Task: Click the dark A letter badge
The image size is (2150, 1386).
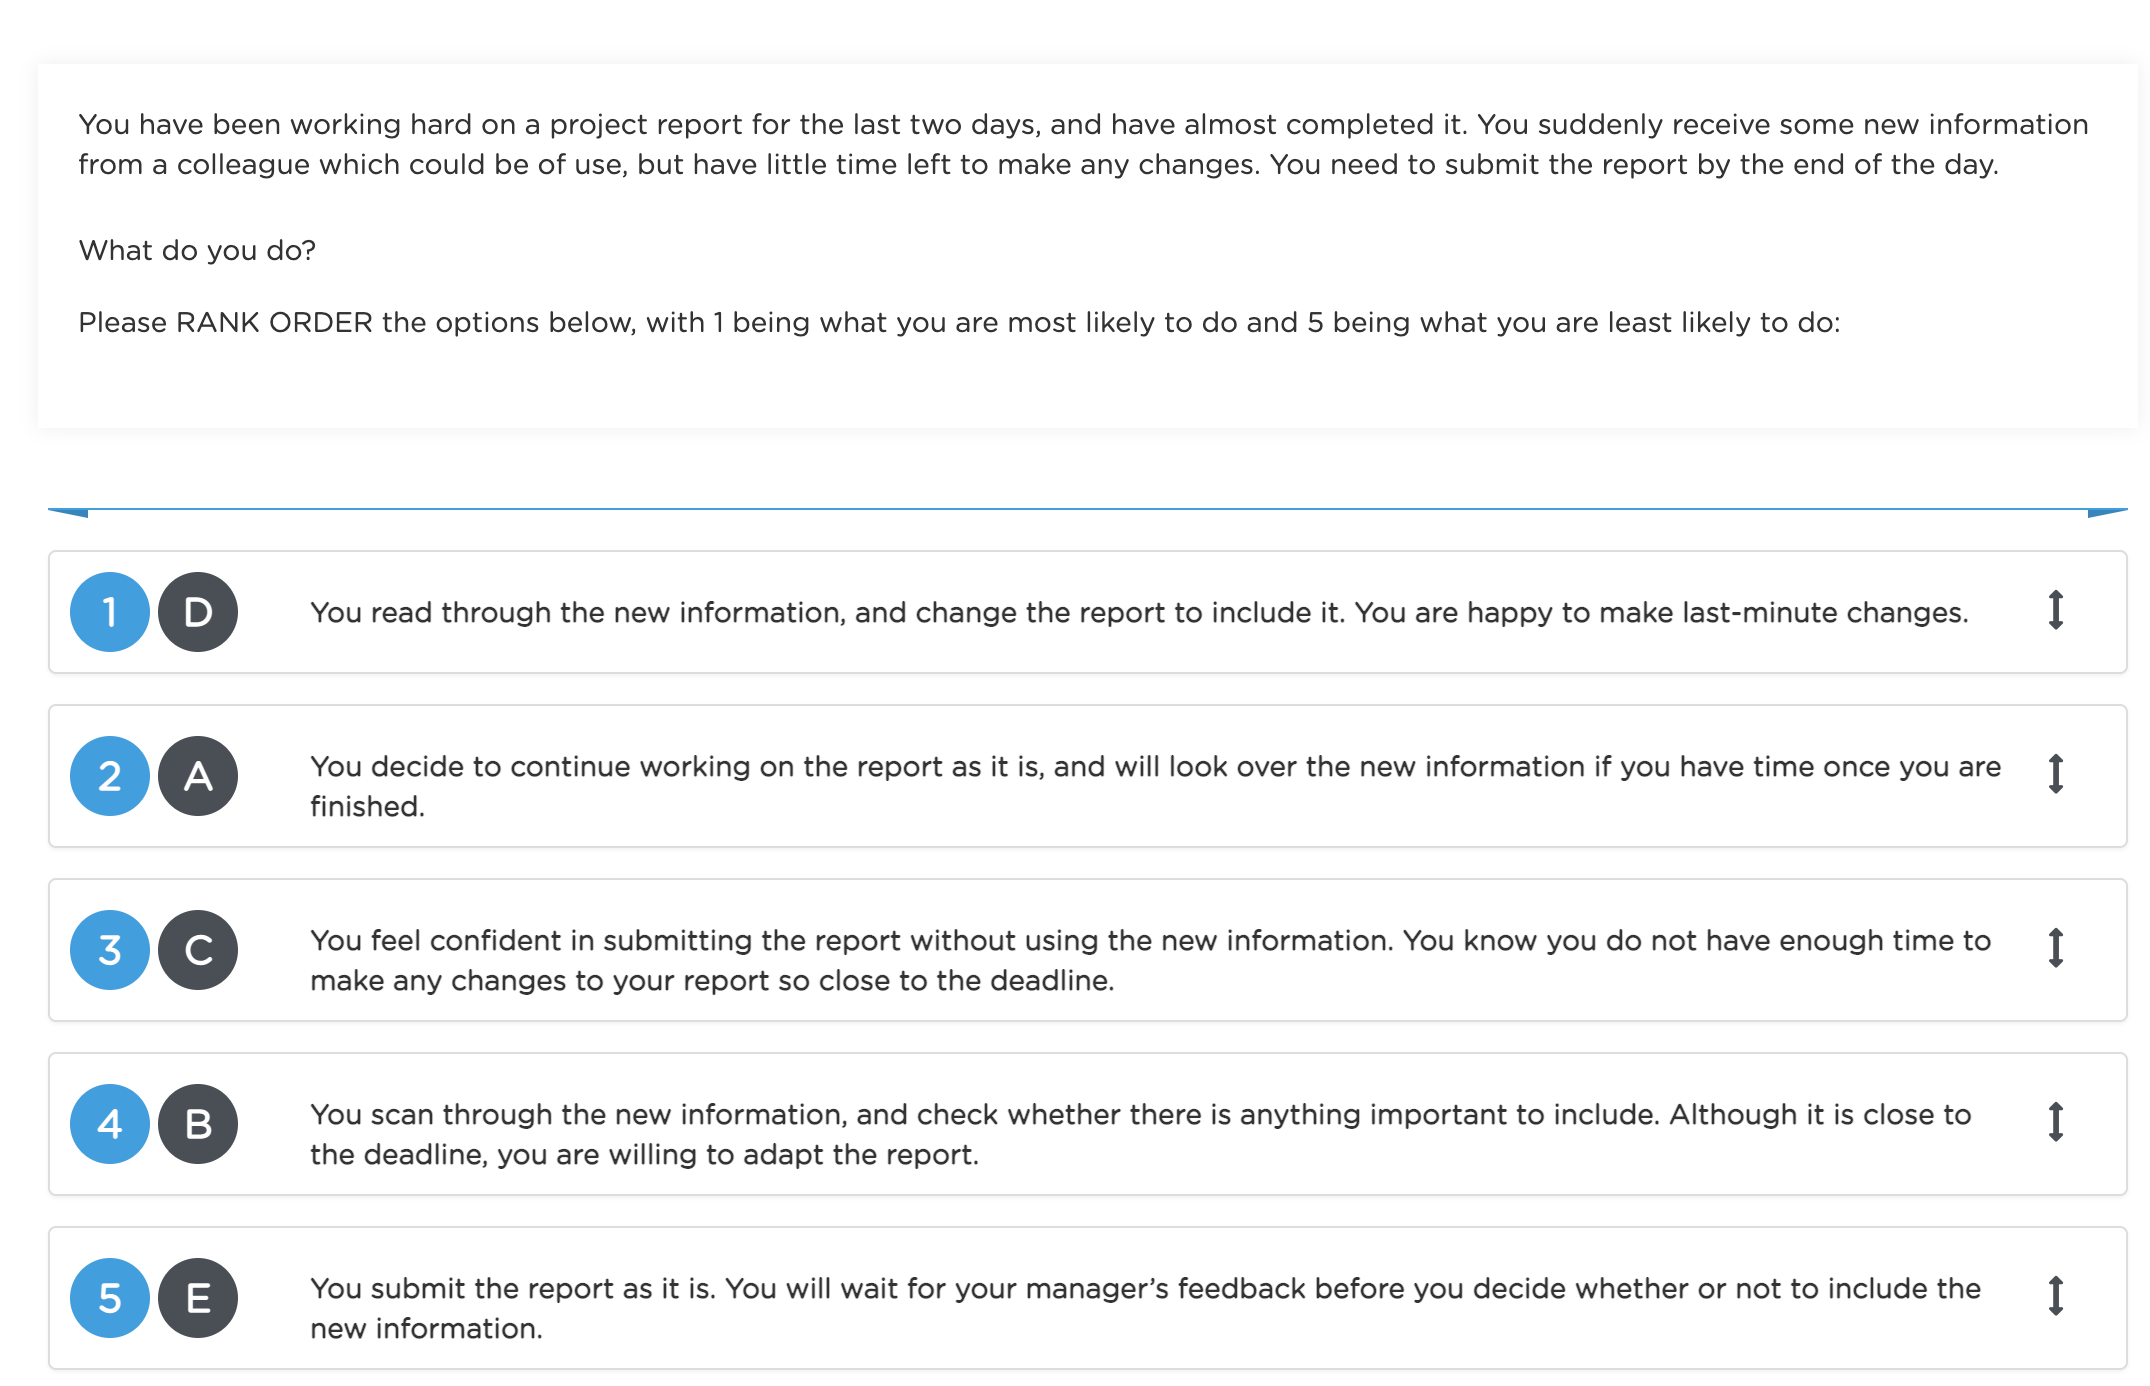Action: click(198, 776)
